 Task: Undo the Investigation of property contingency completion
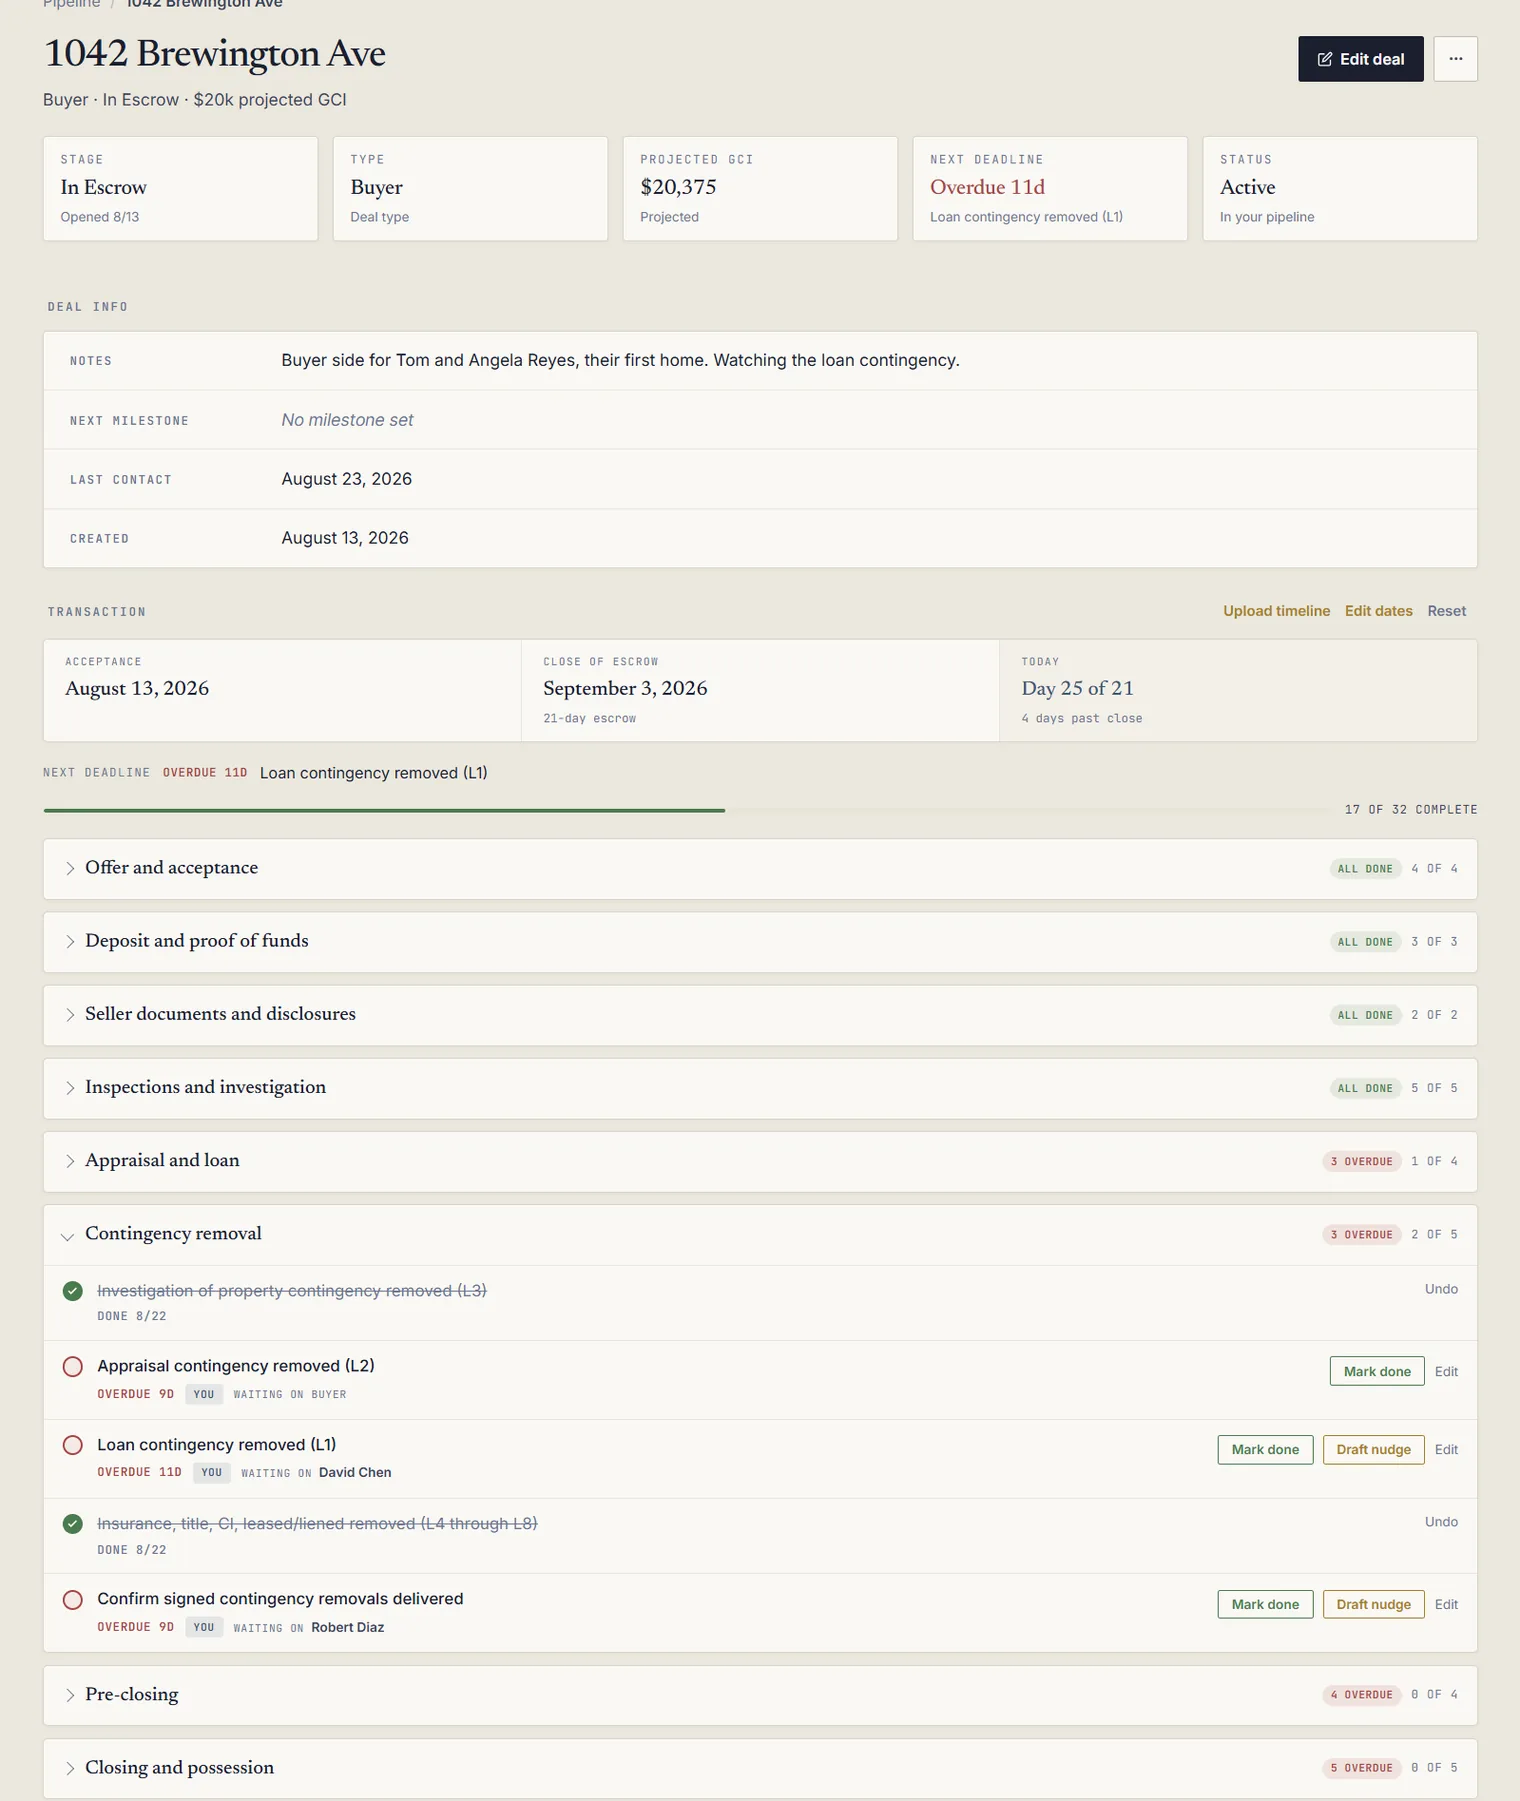(x=1441, y=1289)
